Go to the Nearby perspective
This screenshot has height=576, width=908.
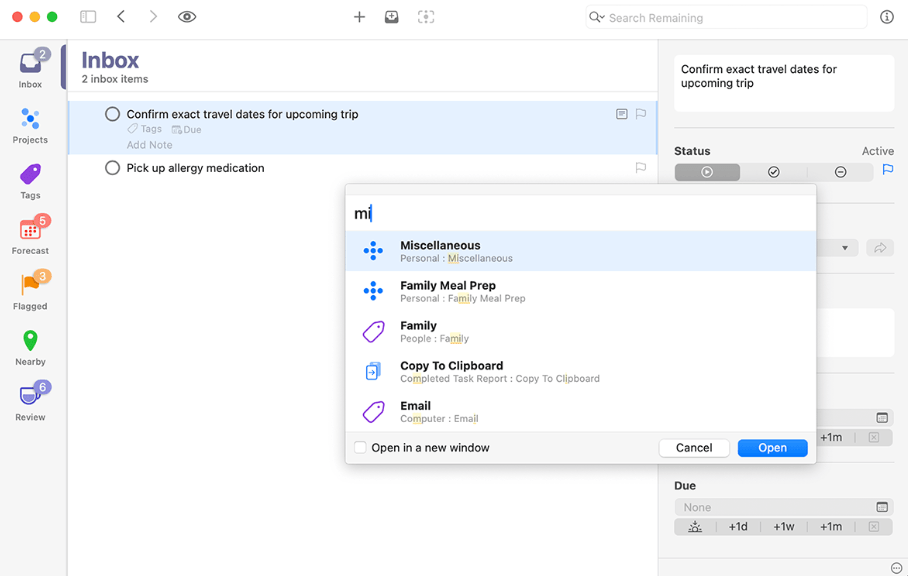click(x=30, y=346)
